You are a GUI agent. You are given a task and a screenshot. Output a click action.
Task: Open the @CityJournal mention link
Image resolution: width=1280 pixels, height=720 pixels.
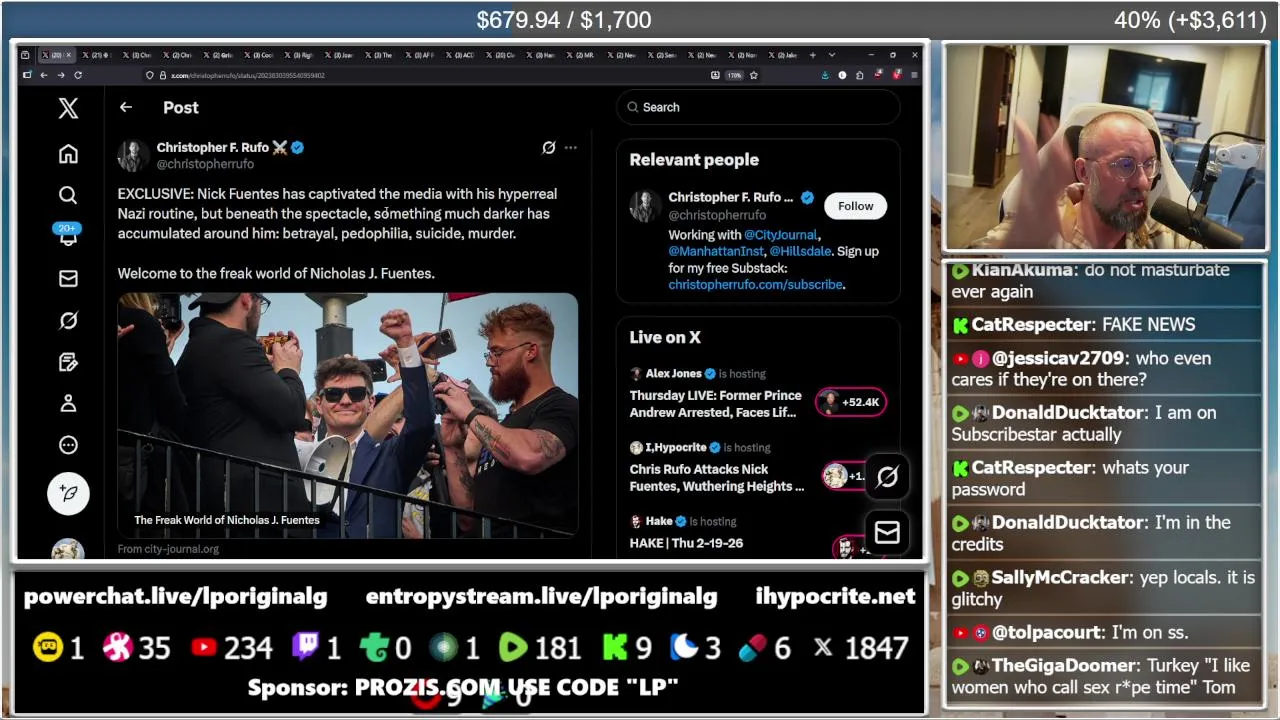[780, 235]
